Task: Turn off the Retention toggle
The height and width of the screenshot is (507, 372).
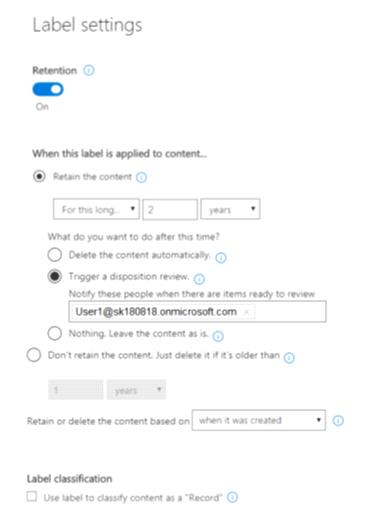Action: point(48,89)
